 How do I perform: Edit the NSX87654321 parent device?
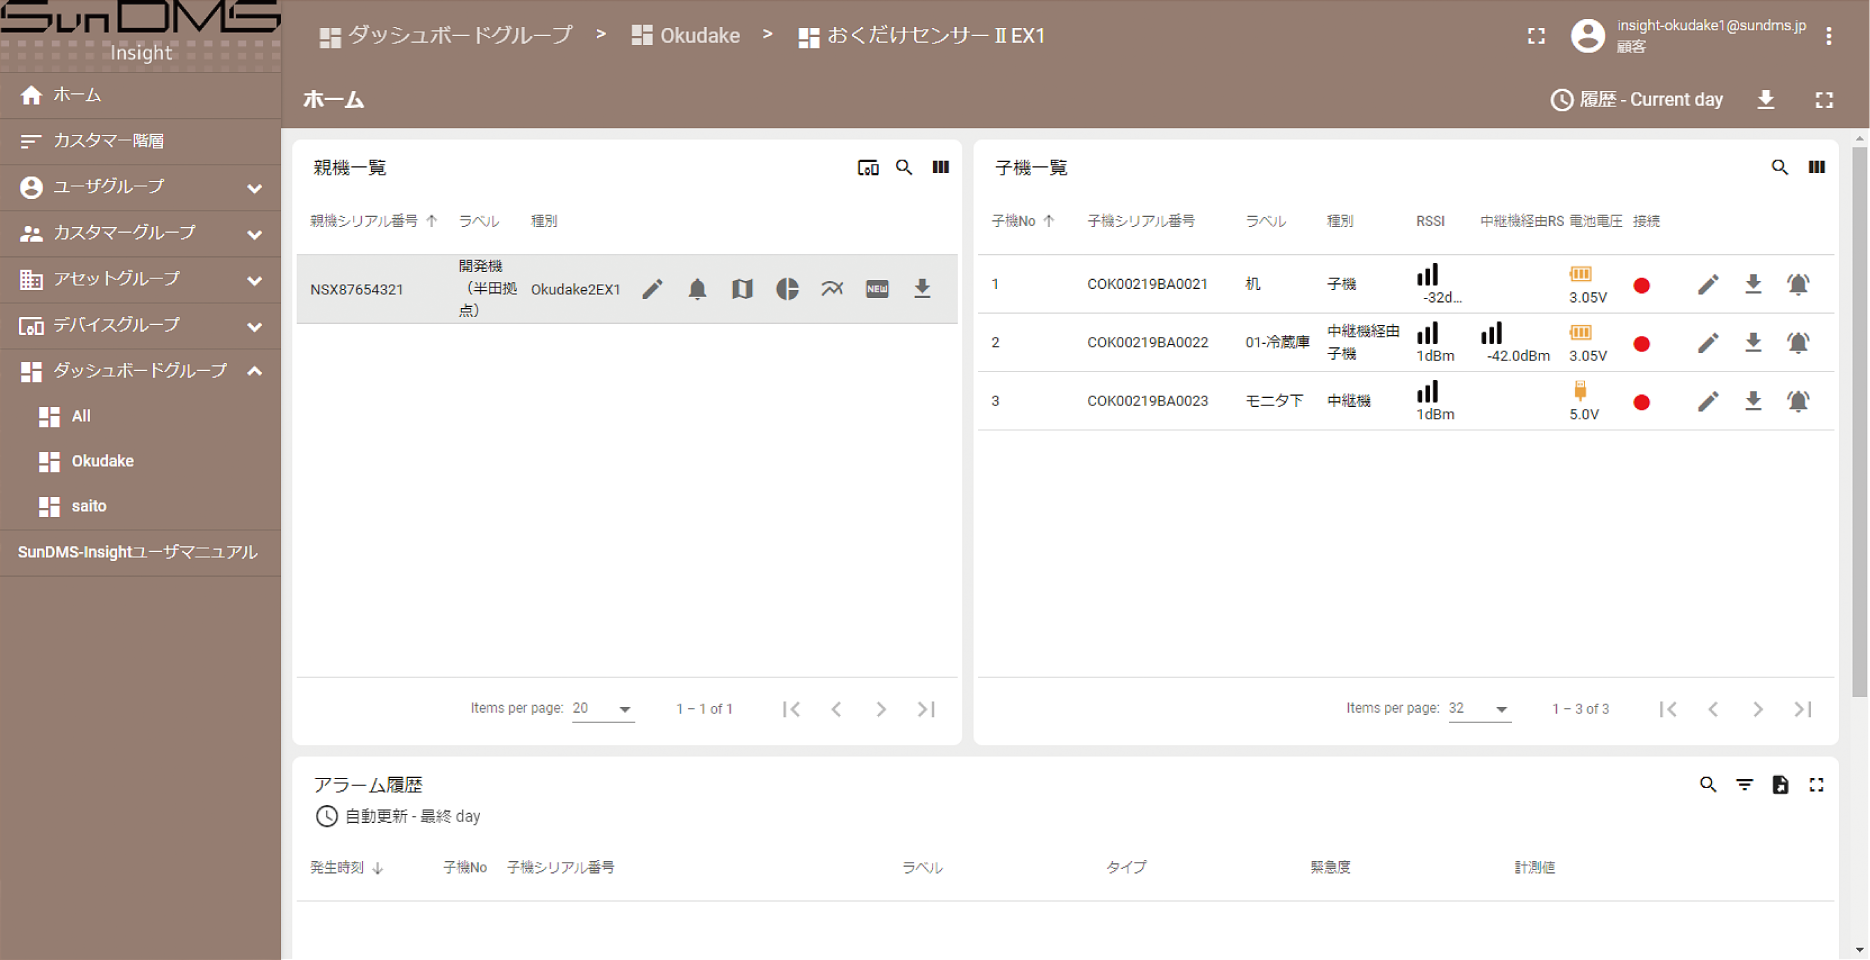tap(652, 289)
